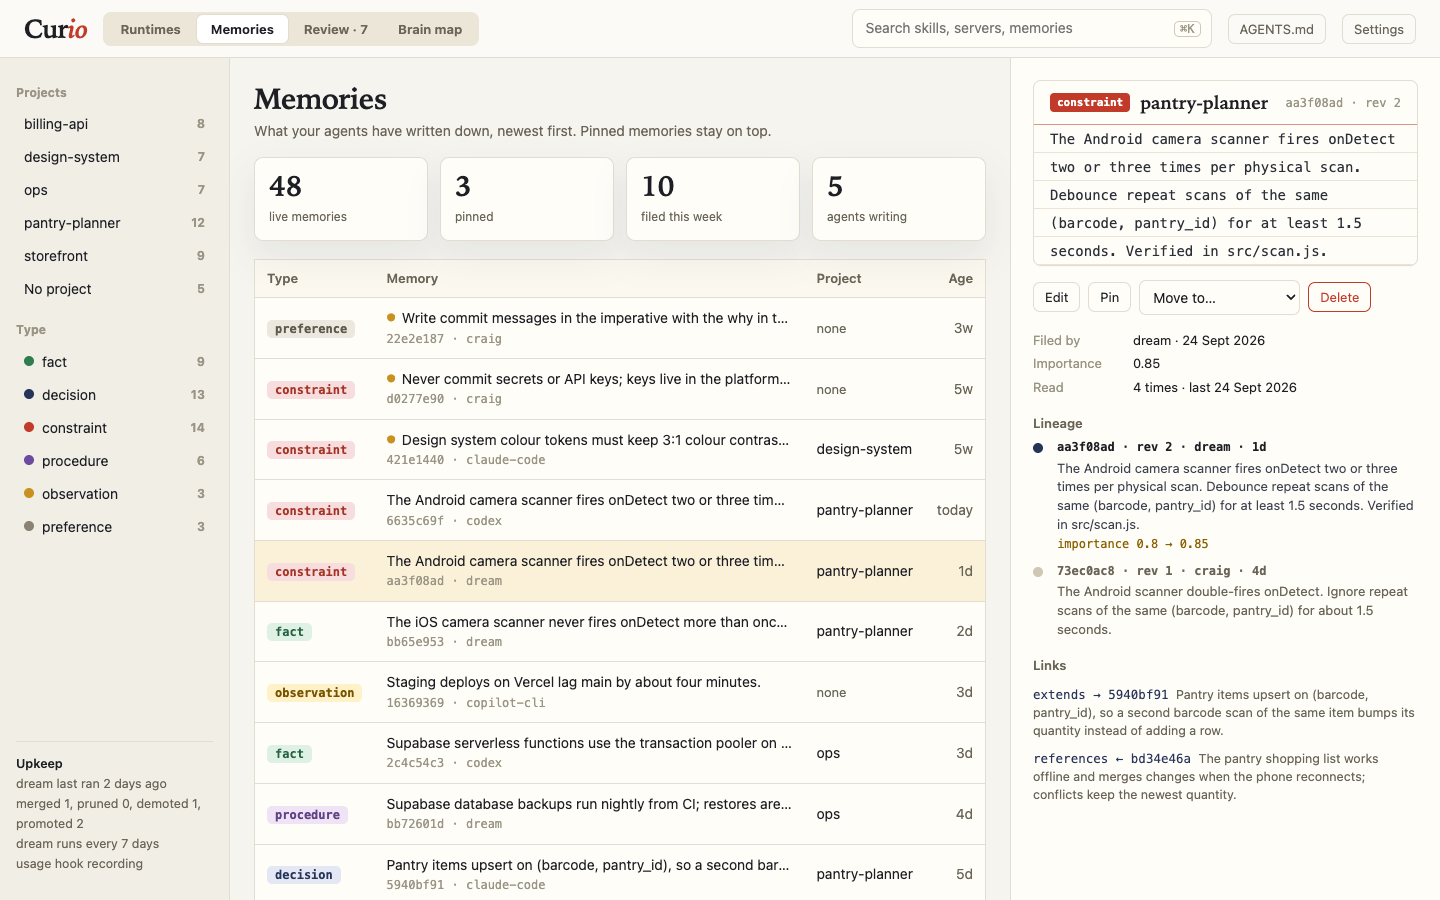Filter by procedure type in sidebar
1440x900 pixels.
pos(114,461)
